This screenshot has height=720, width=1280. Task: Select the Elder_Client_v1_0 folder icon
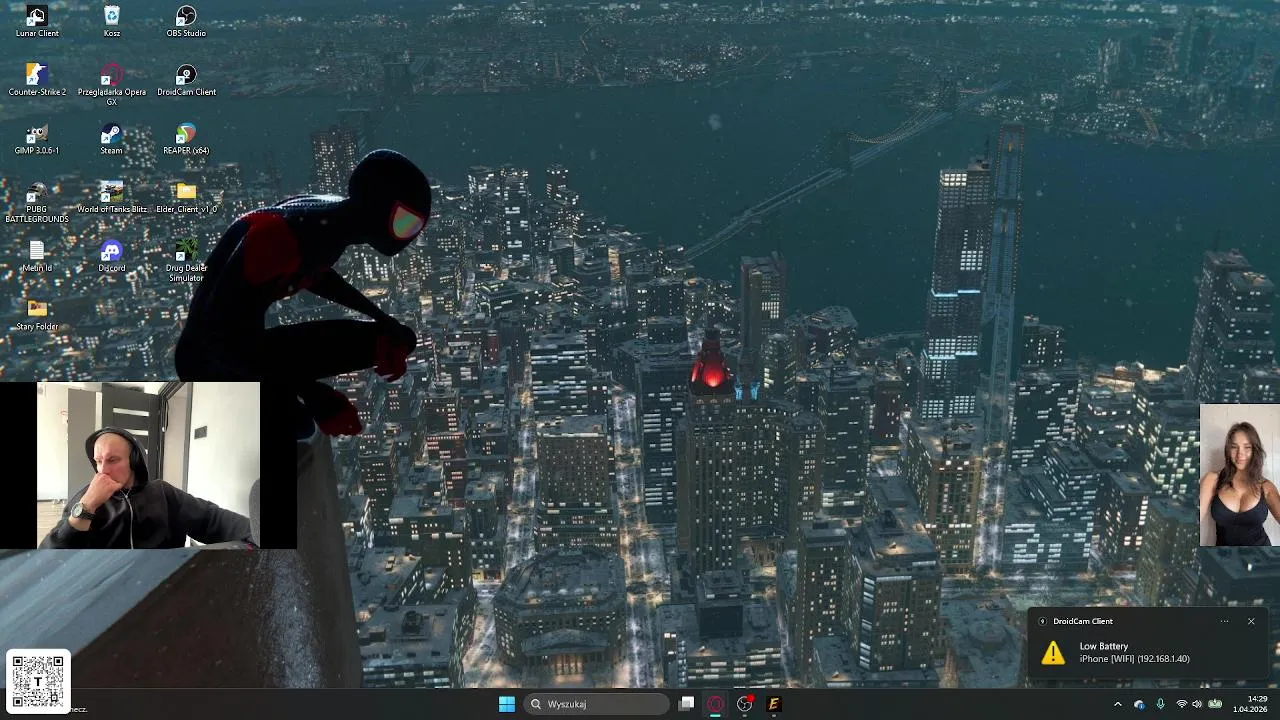tap(186, 197)
